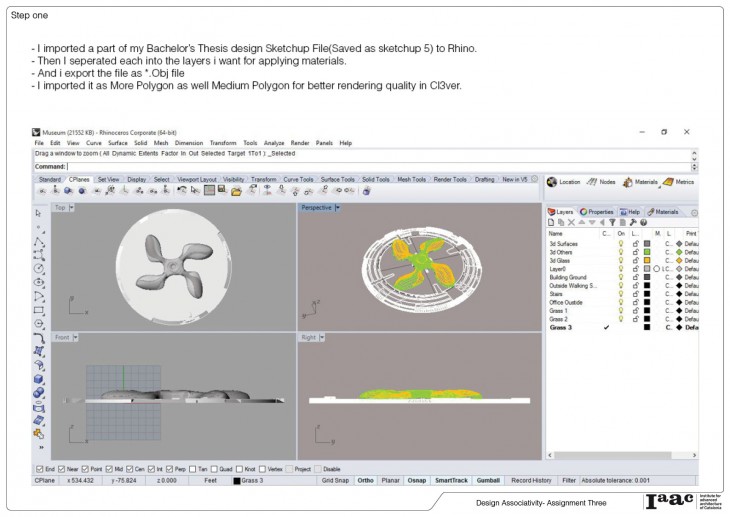The image size is (730, 517).
Task: Click the 3d Others green color swatch
Action: [x=647, y=251]
